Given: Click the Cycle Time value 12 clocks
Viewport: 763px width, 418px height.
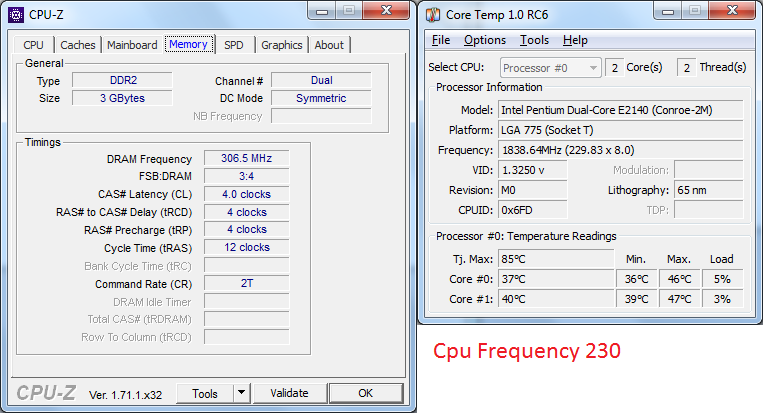Looking at the screenshot, I should pyautogui.click(x=247, y=248).
